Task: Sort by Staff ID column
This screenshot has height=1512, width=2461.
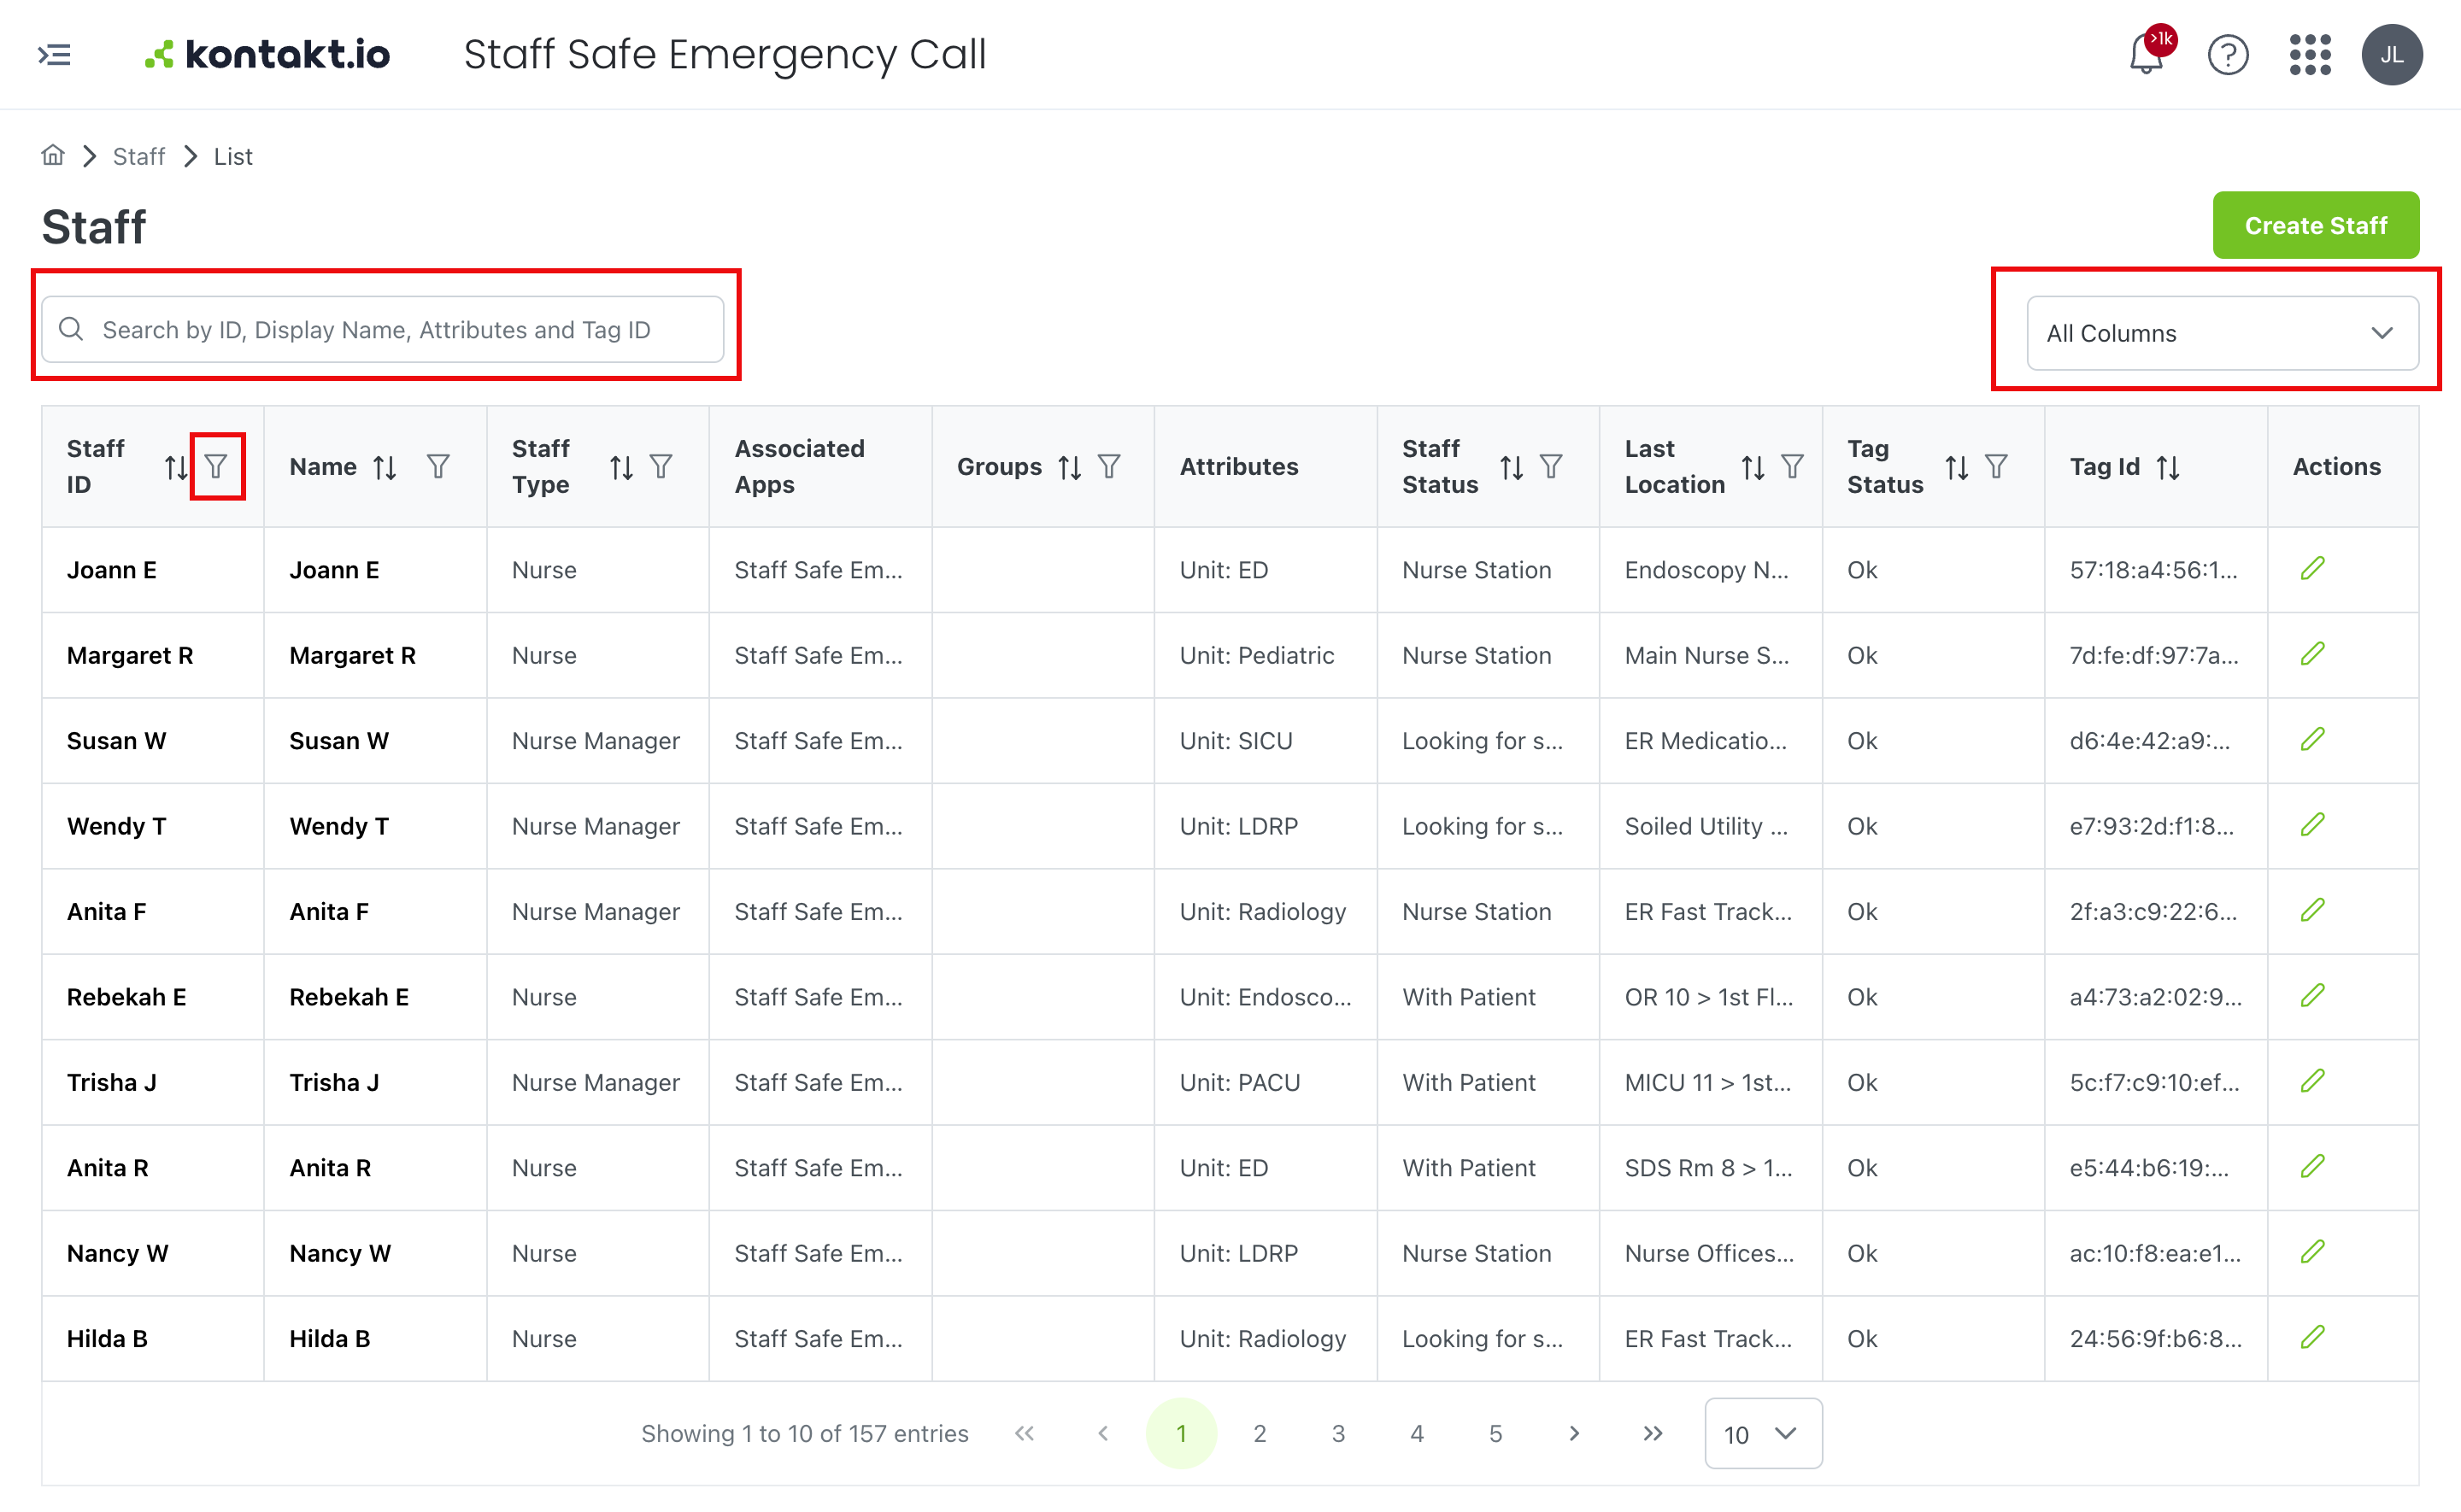Action: tap(175, 467)
